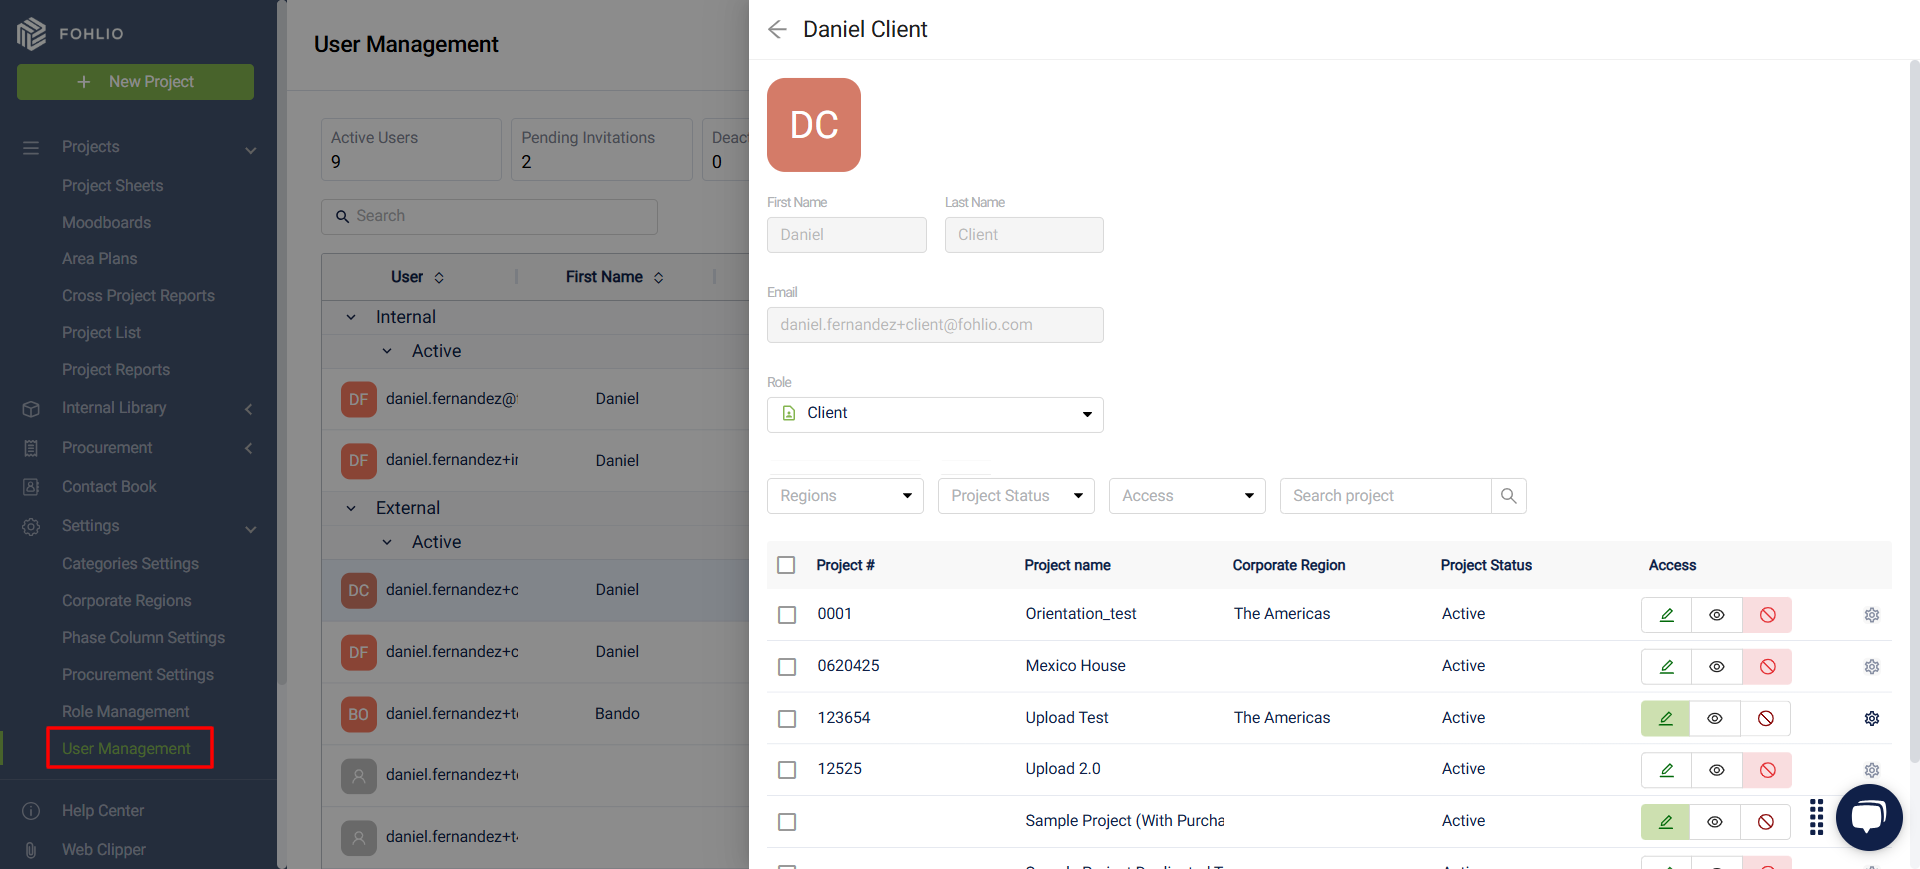The image size is (1920, 869).
Task: Click the user Search field in User Management
Action: click(489, 217)
